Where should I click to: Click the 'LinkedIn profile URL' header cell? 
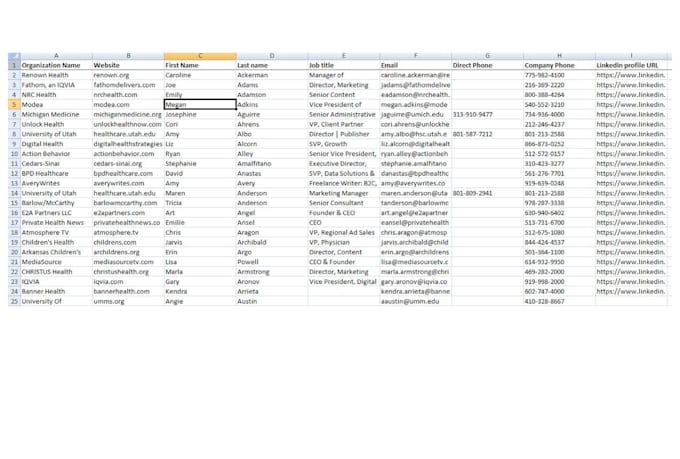pos(631,65)
